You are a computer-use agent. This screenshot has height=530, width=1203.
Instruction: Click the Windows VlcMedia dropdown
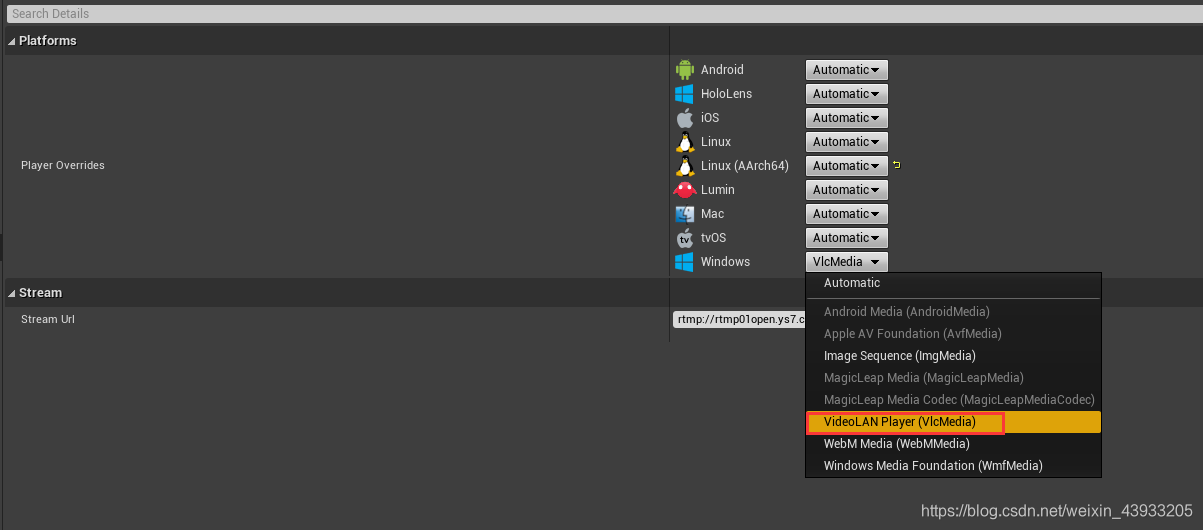click(846, 262)
